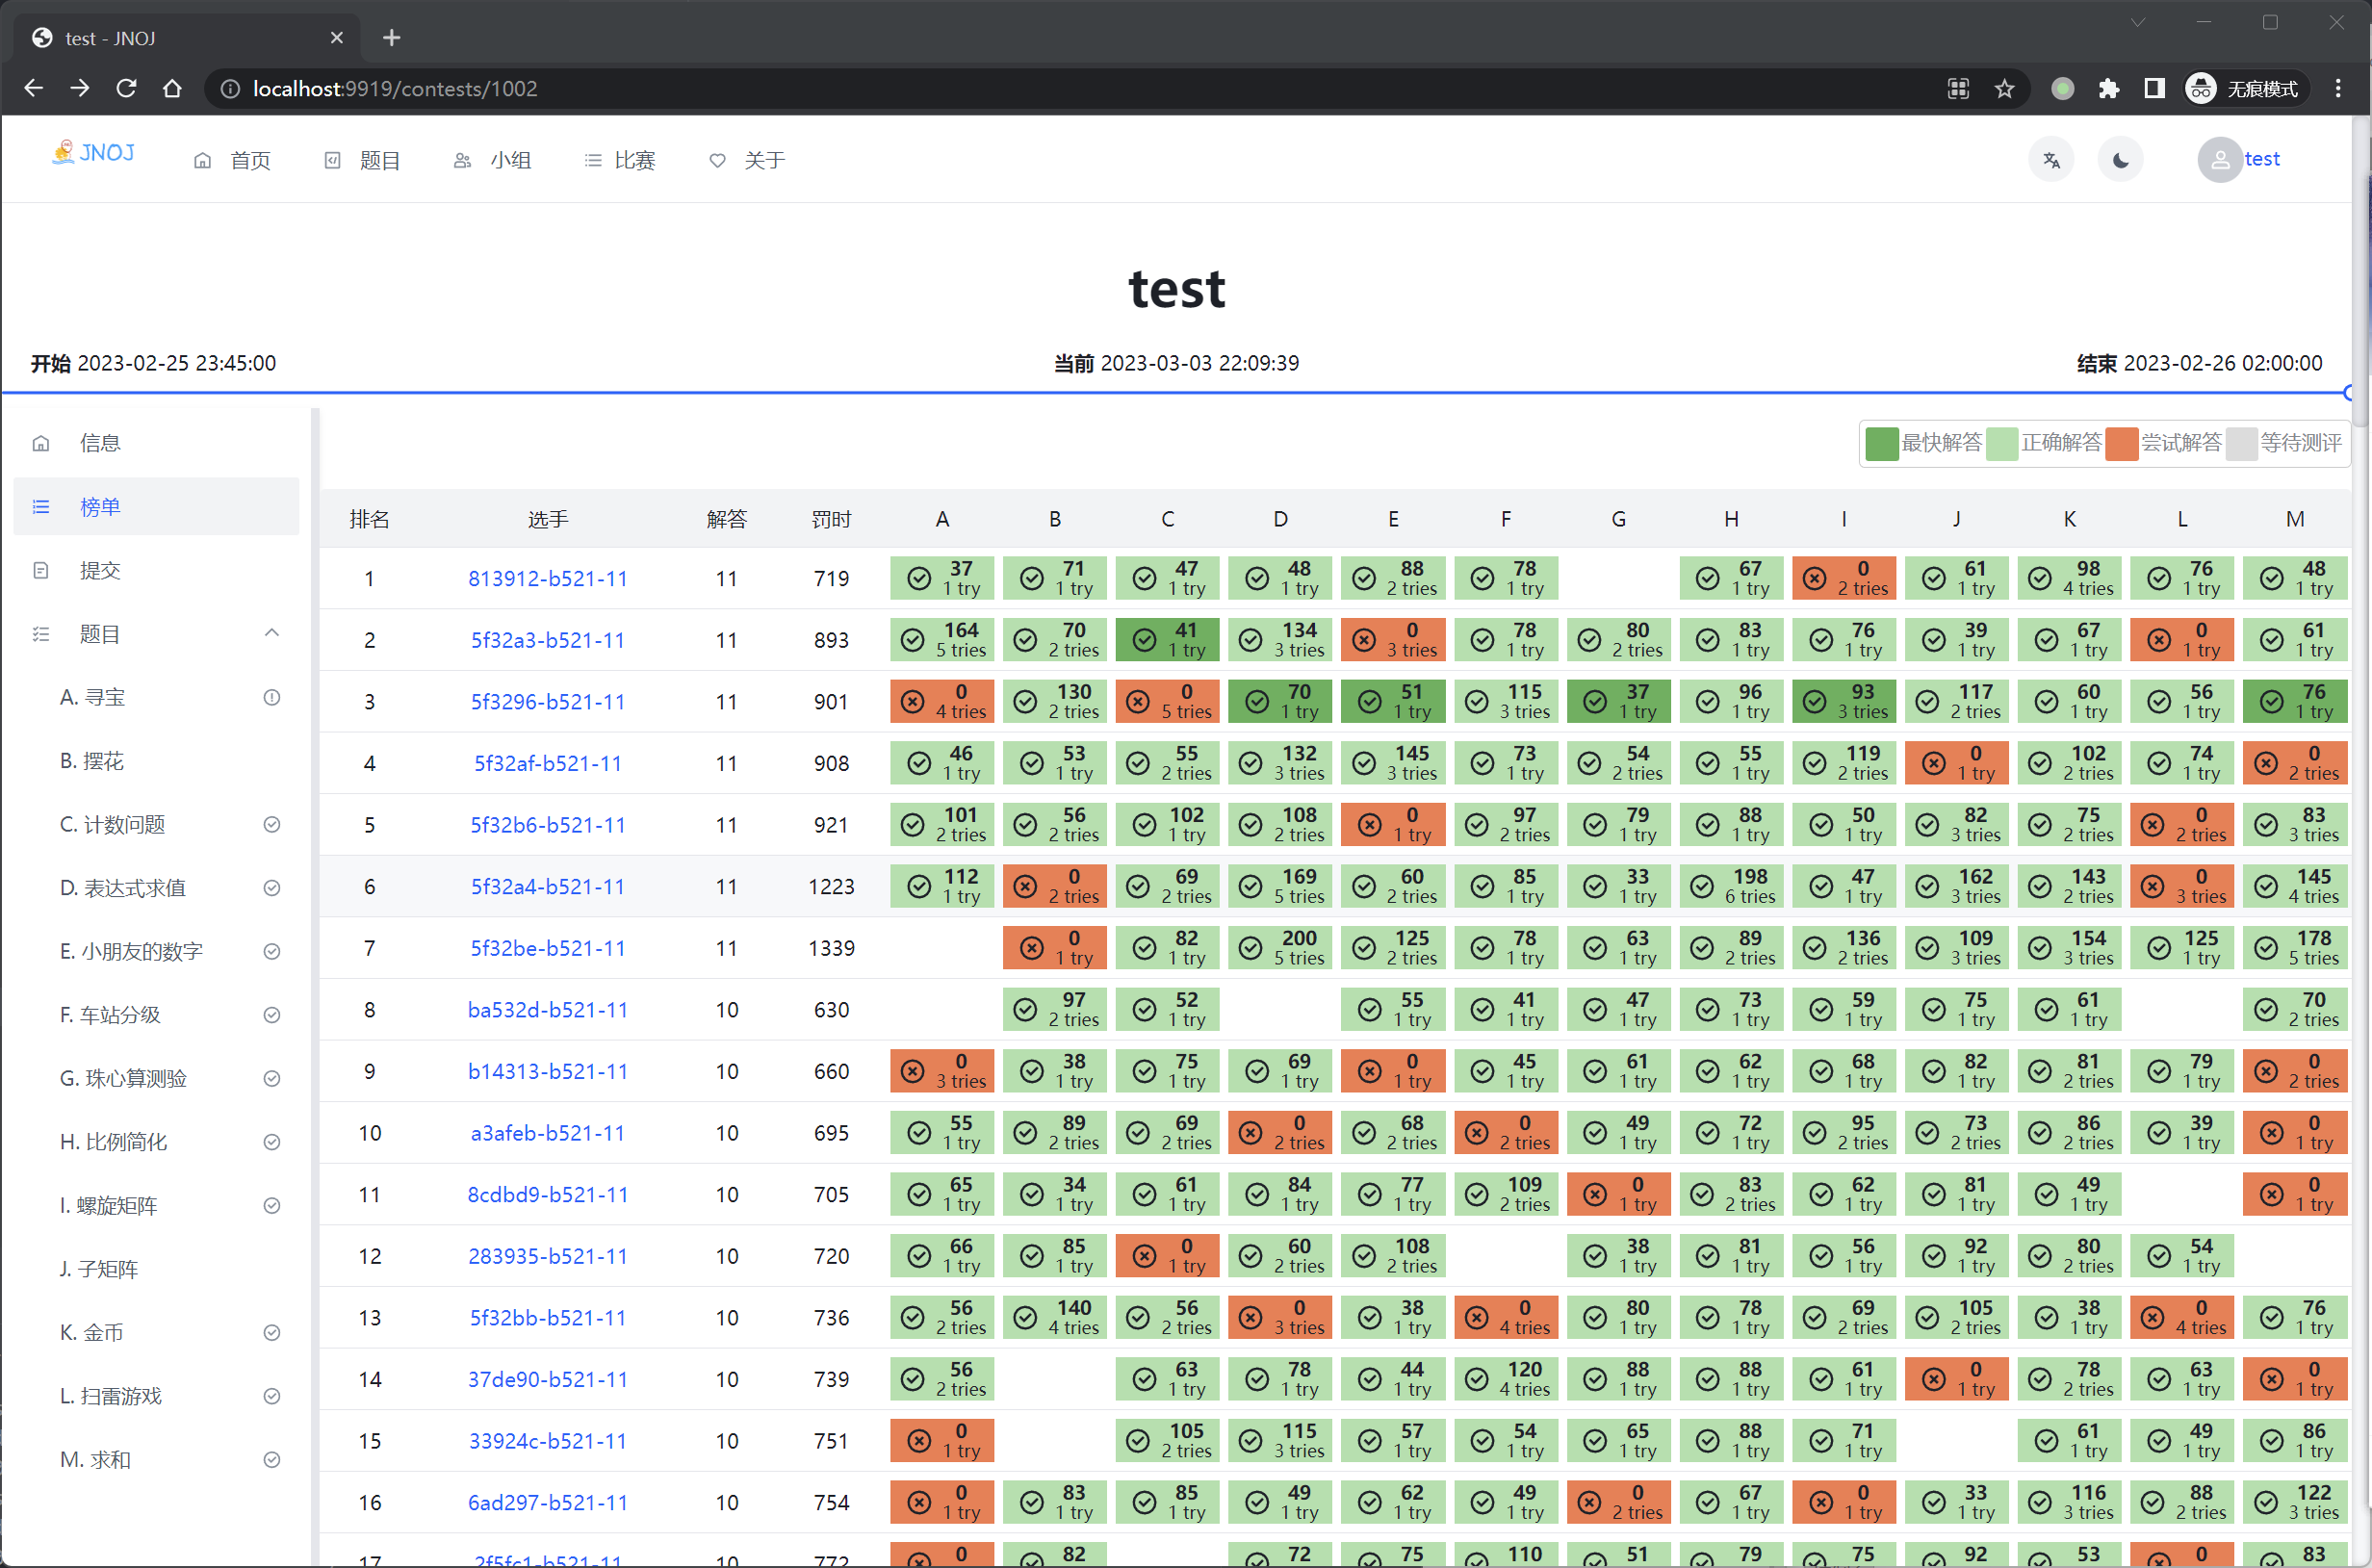Click the JNOJ logo

pyautogui.click(x=92, y=153)
